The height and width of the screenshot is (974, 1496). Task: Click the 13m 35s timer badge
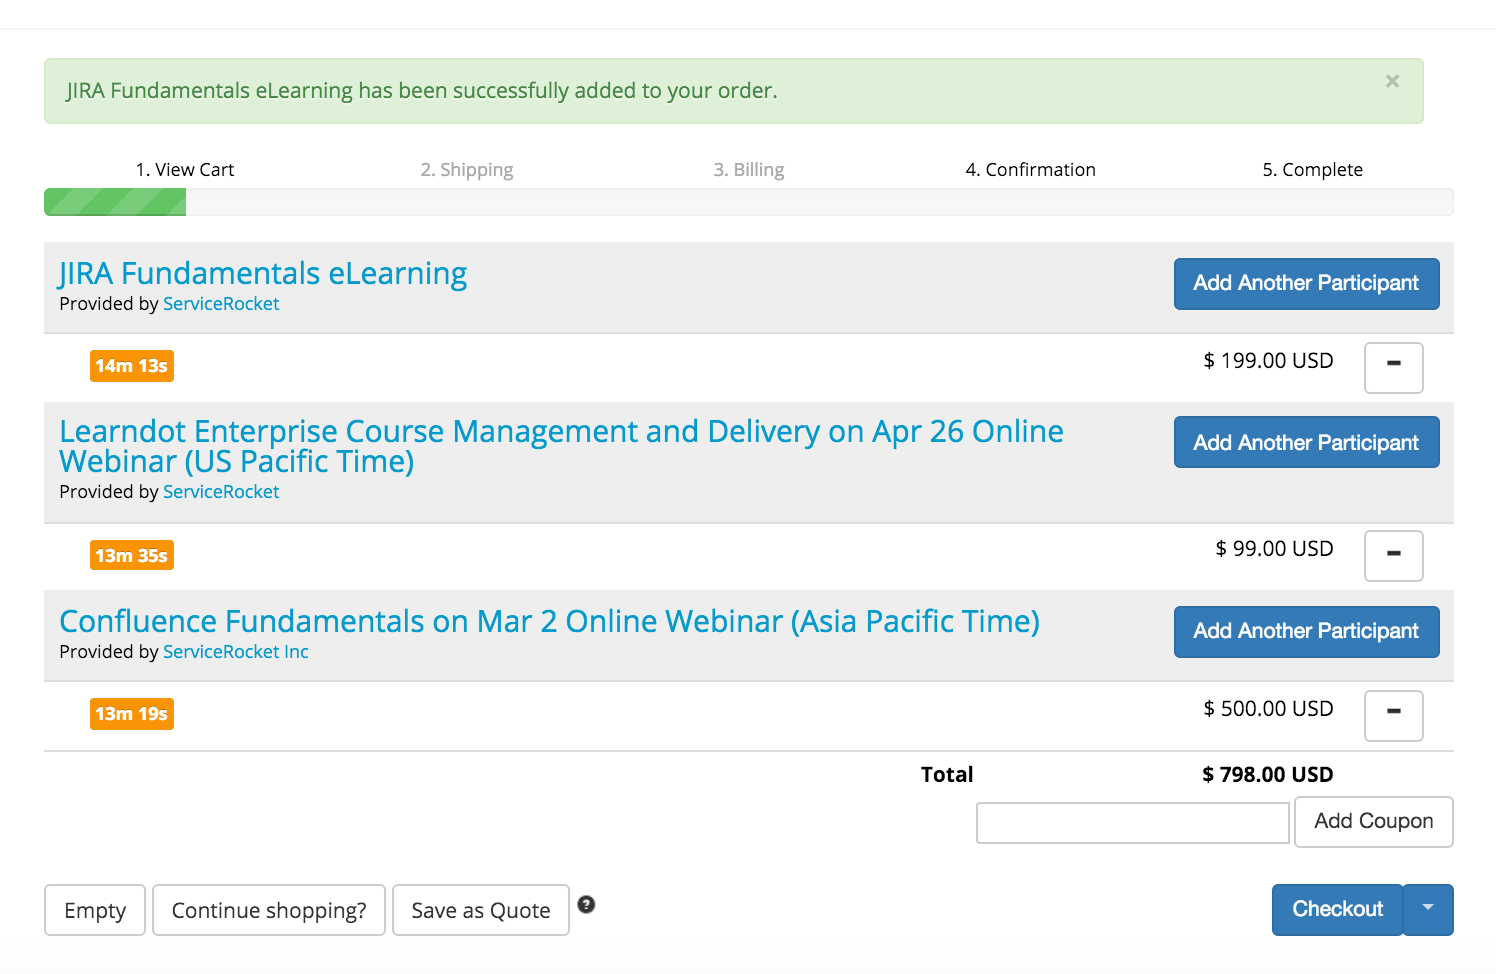pos(132,555)
